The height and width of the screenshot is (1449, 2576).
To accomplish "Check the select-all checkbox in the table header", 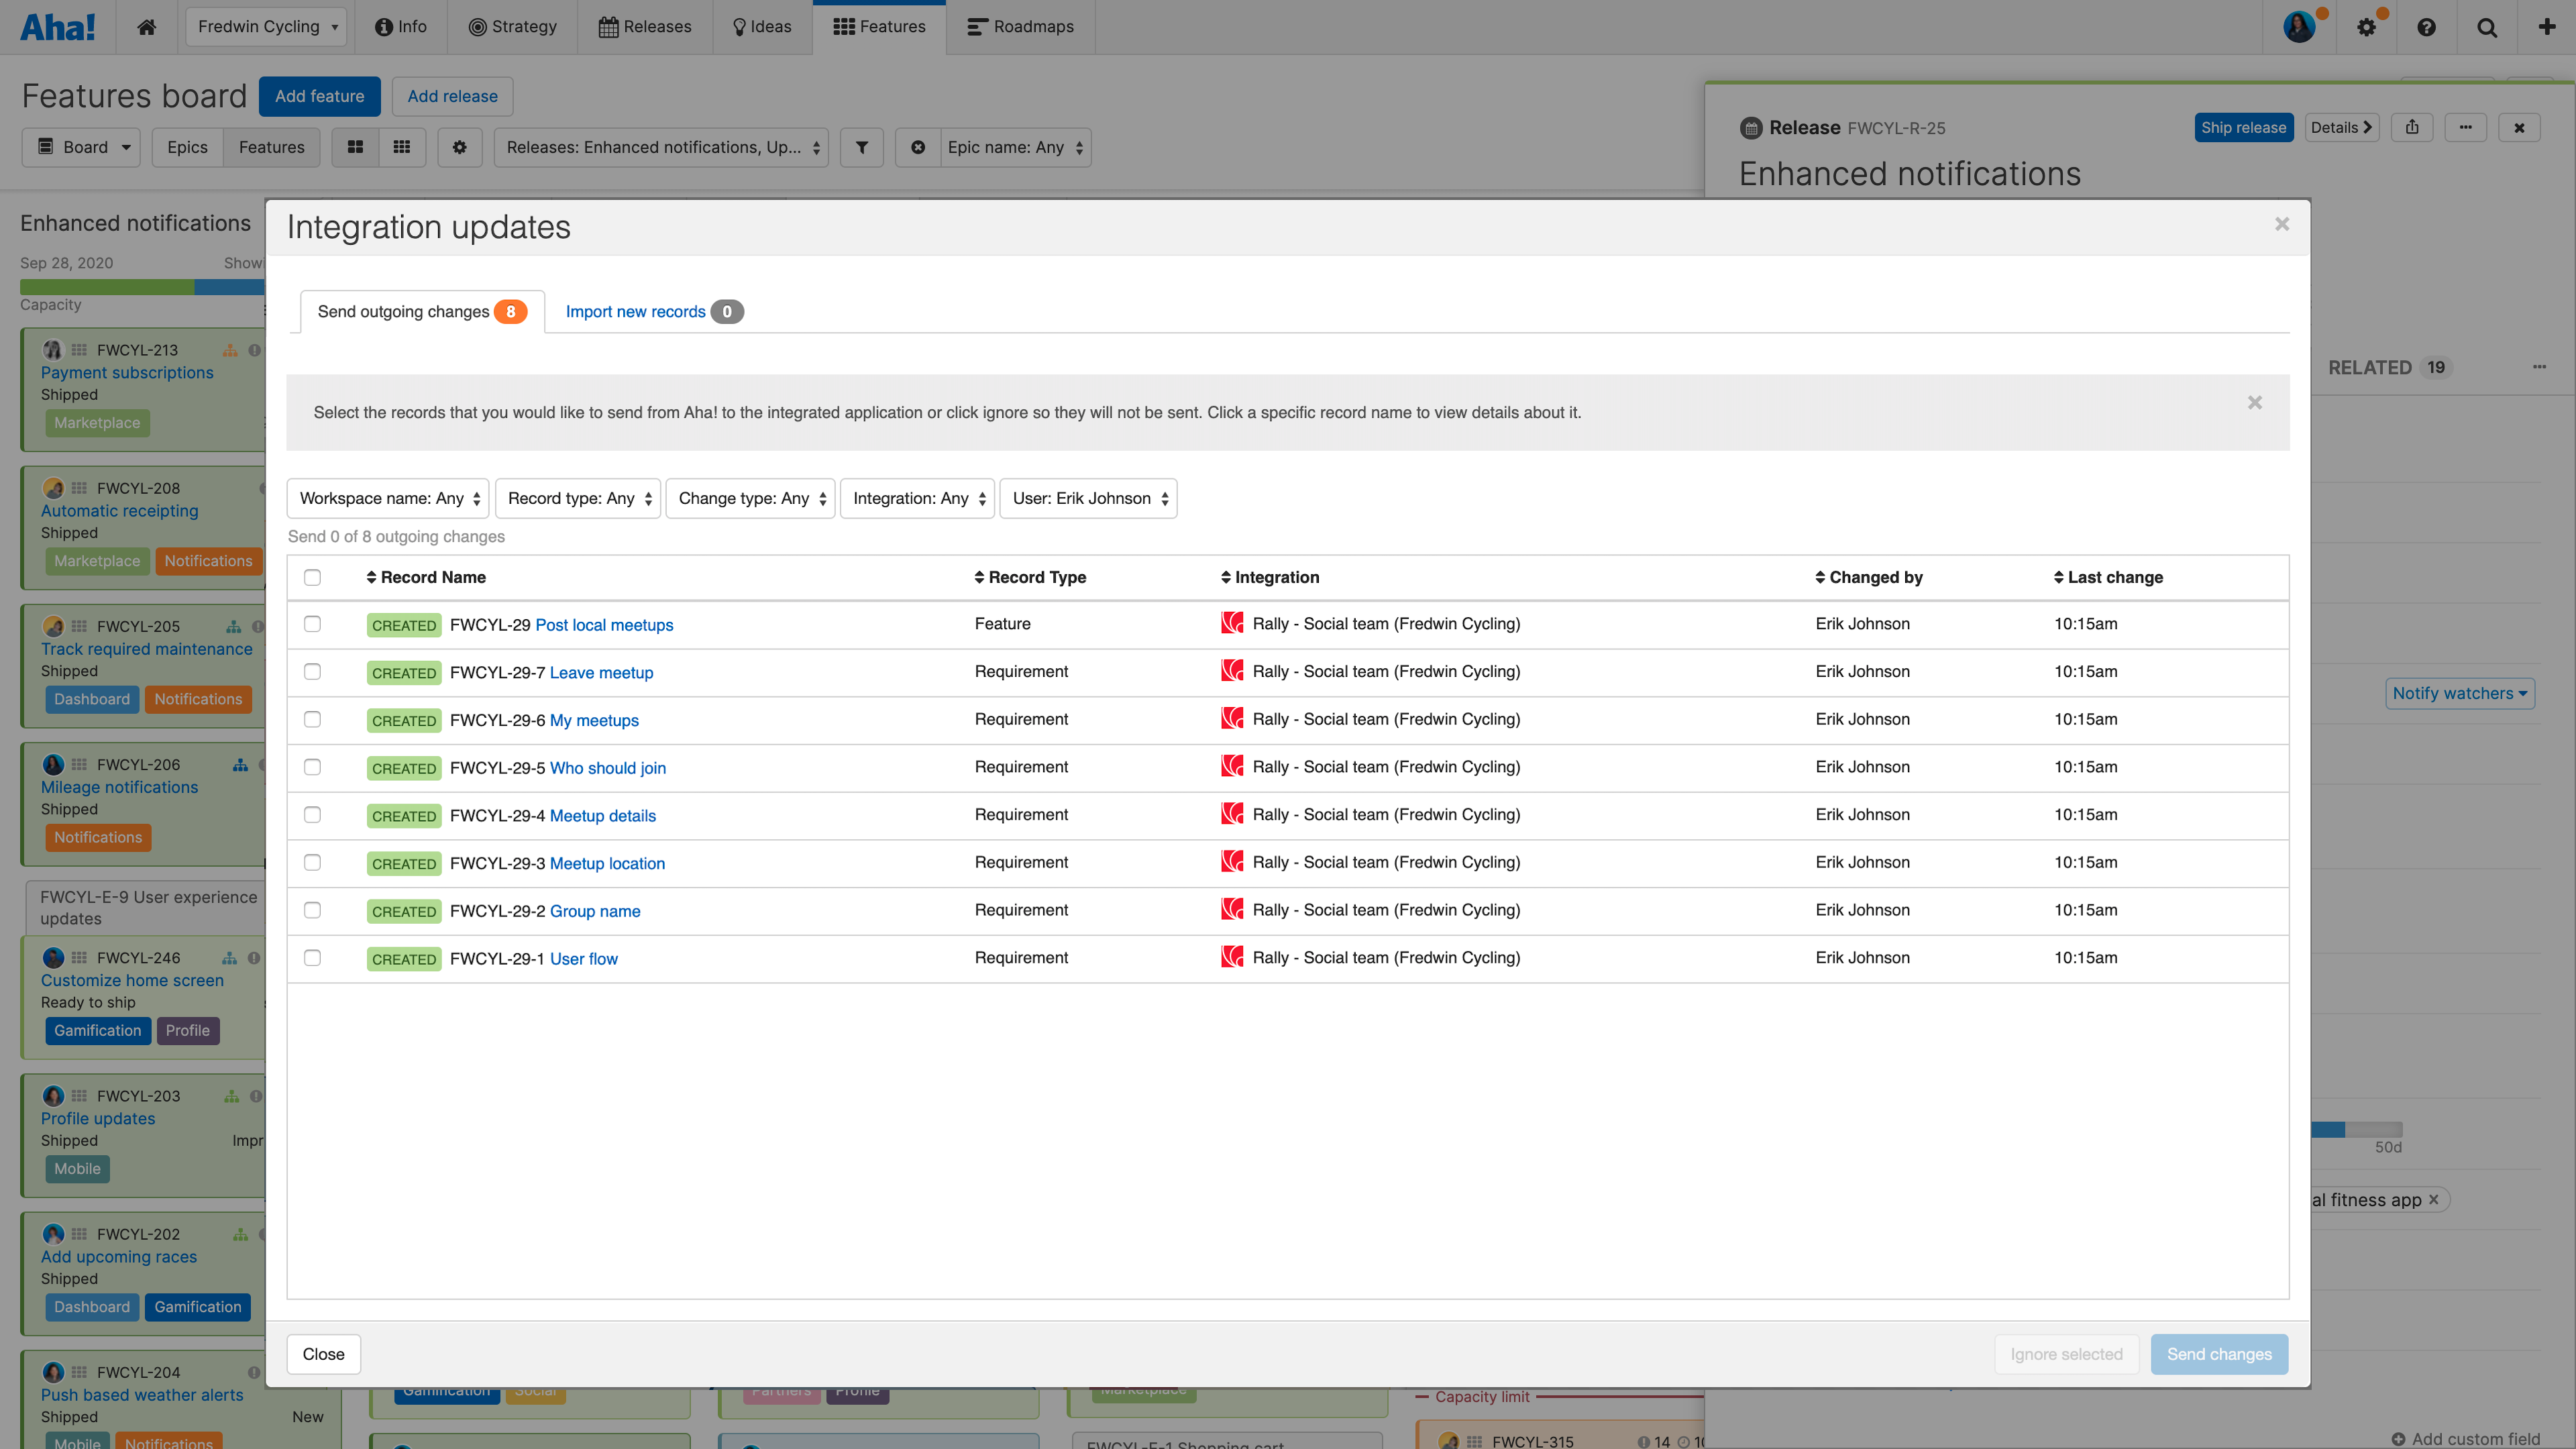I will (313, 577).
